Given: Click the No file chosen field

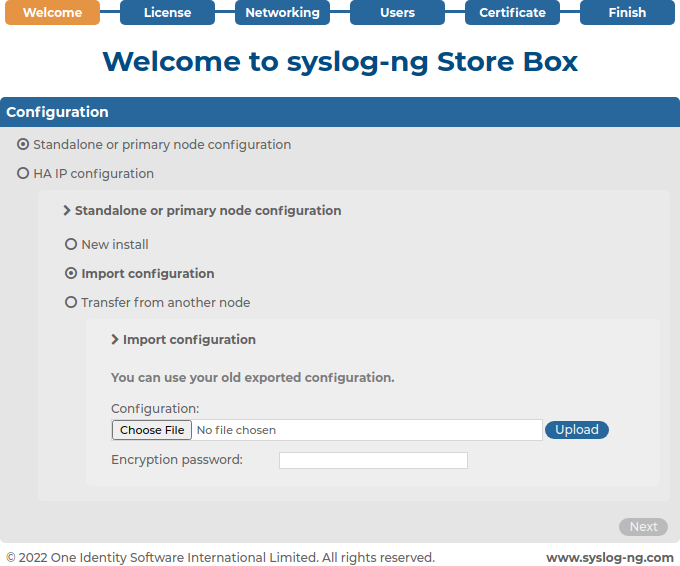Looking at the screenshot, I should [367, 430].
